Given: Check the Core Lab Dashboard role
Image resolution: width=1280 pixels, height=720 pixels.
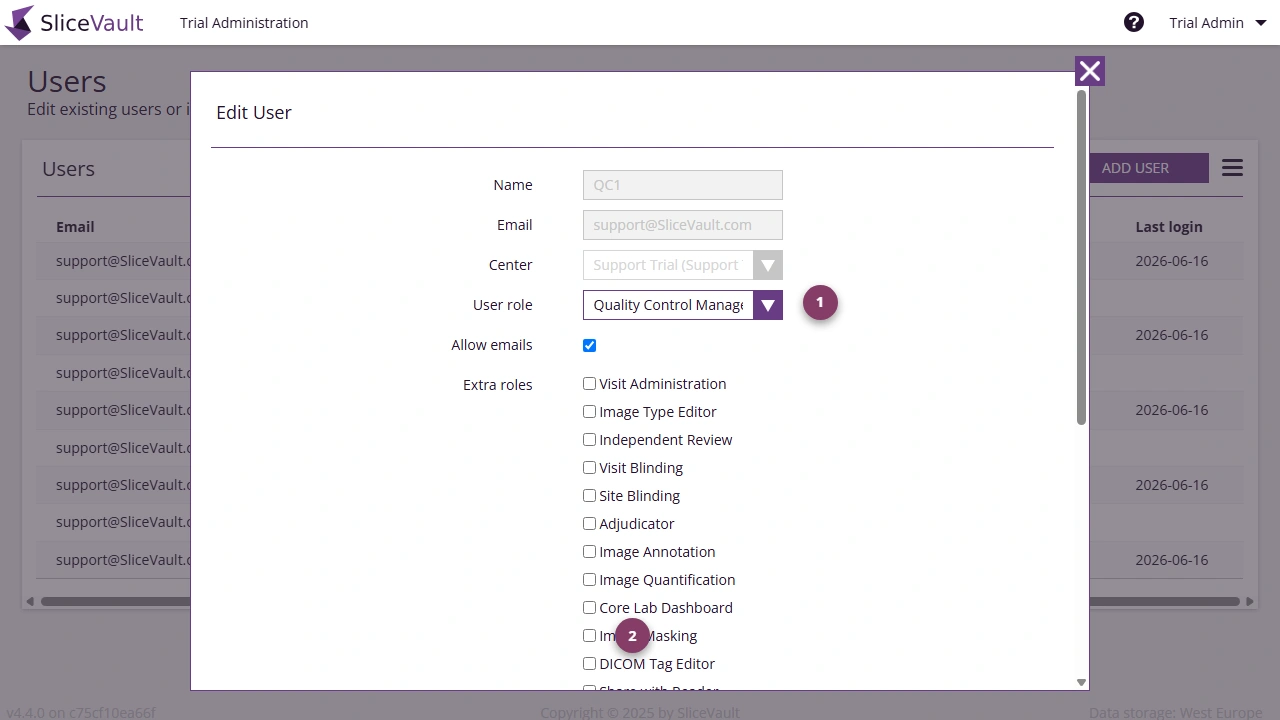Looking at the screenshot, I should click(x=589, y=608).
